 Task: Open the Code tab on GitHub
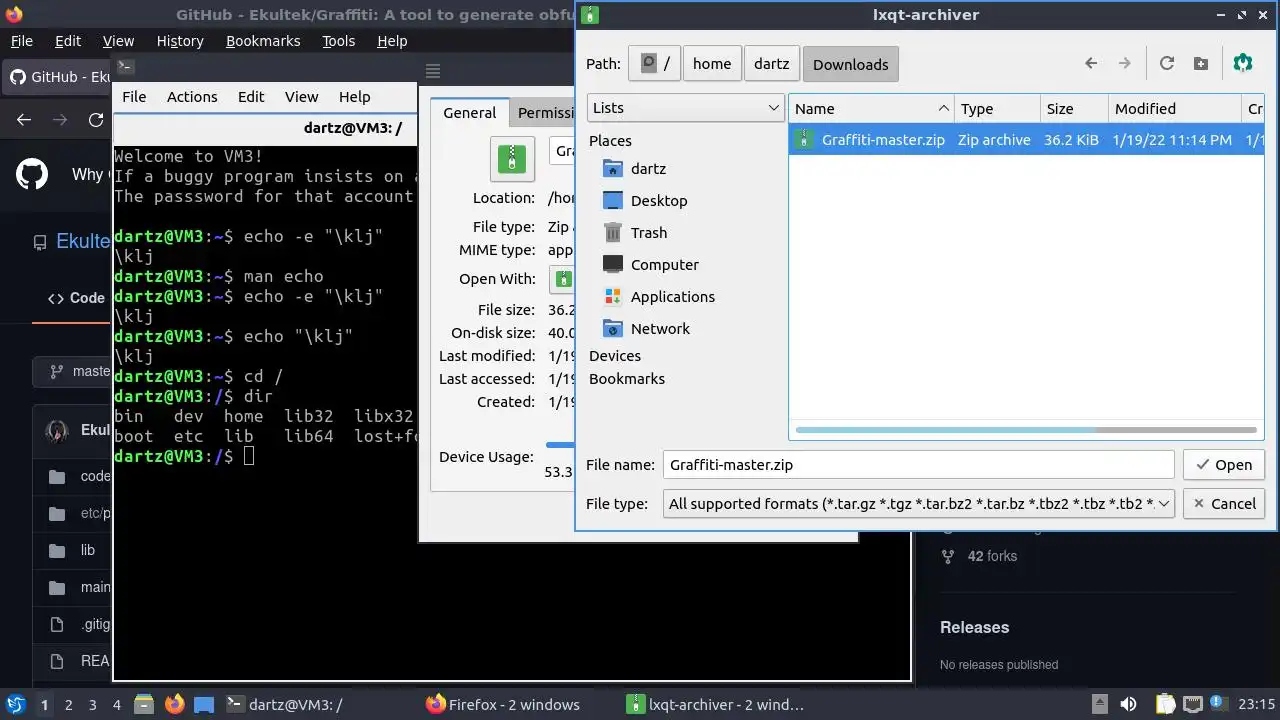[76, 298]
